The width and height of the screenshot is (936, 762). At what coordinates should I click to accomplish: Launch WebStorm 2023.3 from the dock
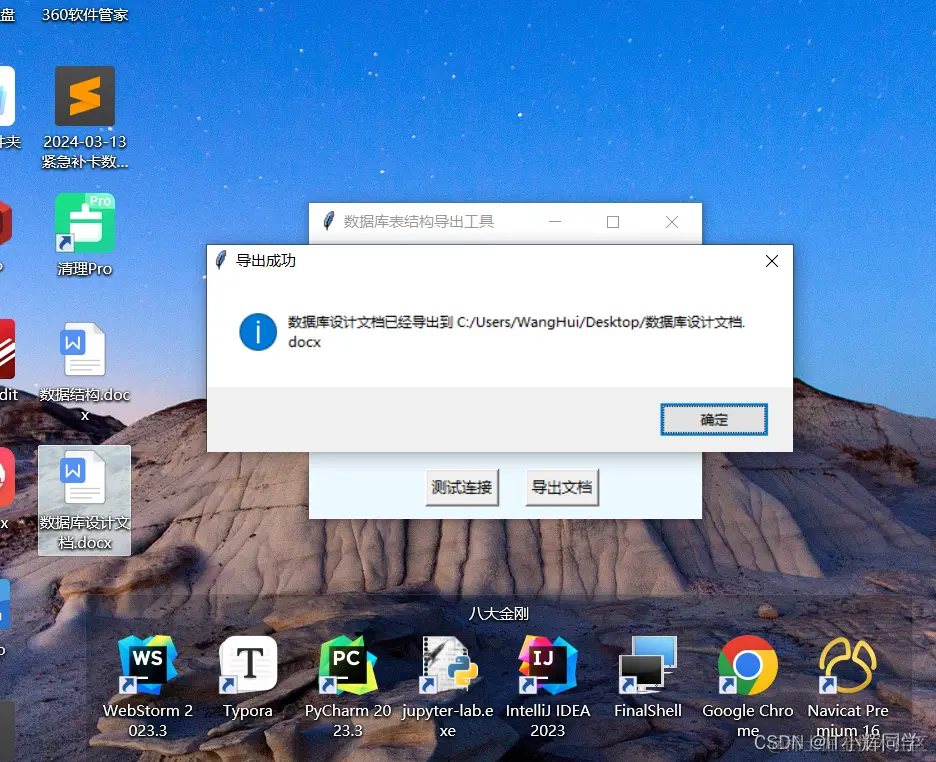click(x=148, y=665)
